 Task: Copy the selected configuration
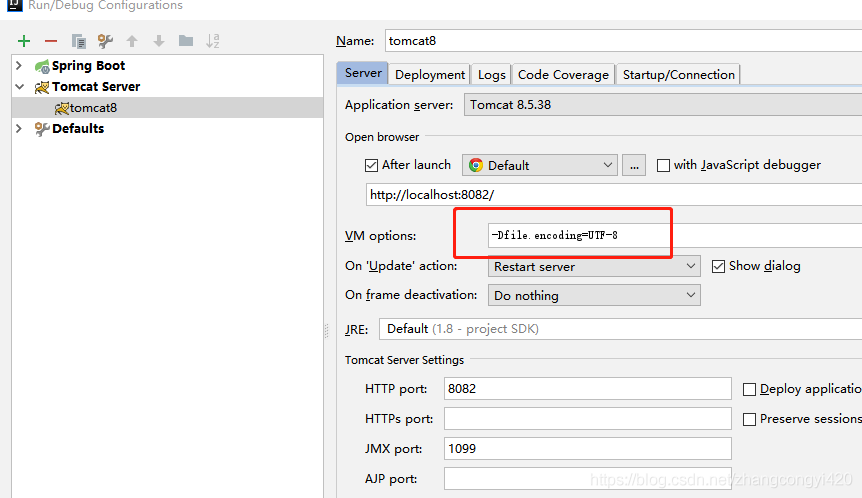pyautogui.click(x=79, y=41)
